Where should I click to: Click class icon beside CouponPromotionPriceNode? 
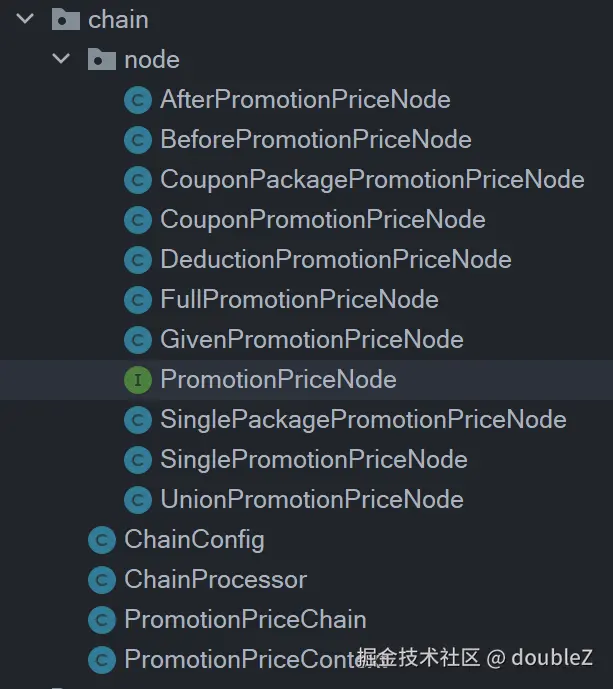coord(137,219)
